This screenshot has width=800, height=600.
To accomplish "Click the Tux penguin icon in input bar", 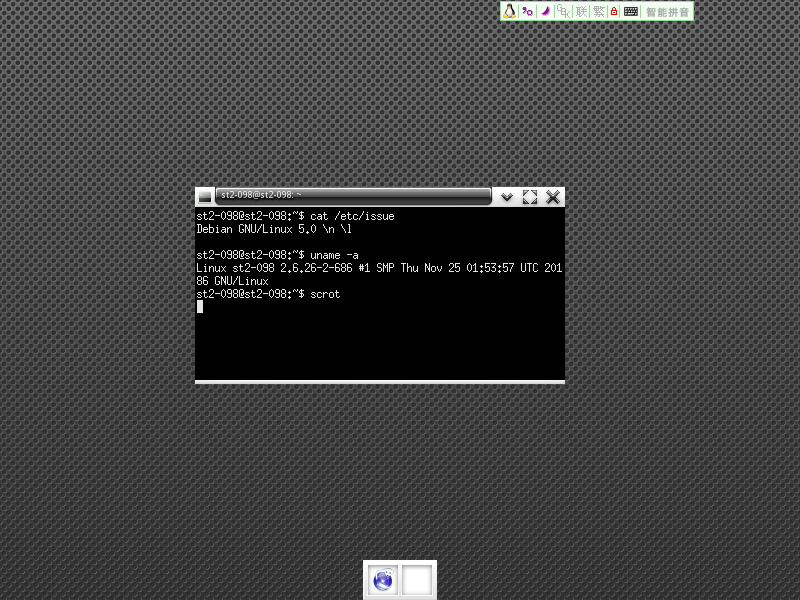I will tap(509, 11).
